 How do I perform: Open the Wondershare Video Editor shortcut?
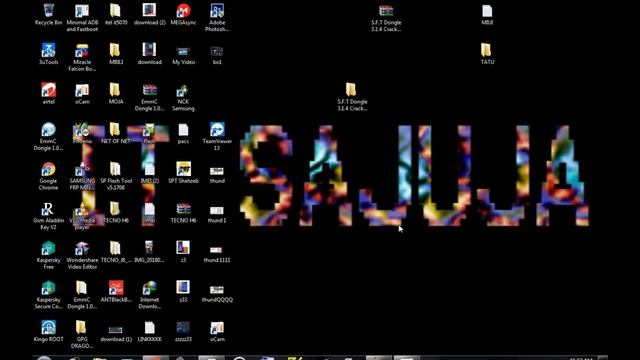(82, 248)
